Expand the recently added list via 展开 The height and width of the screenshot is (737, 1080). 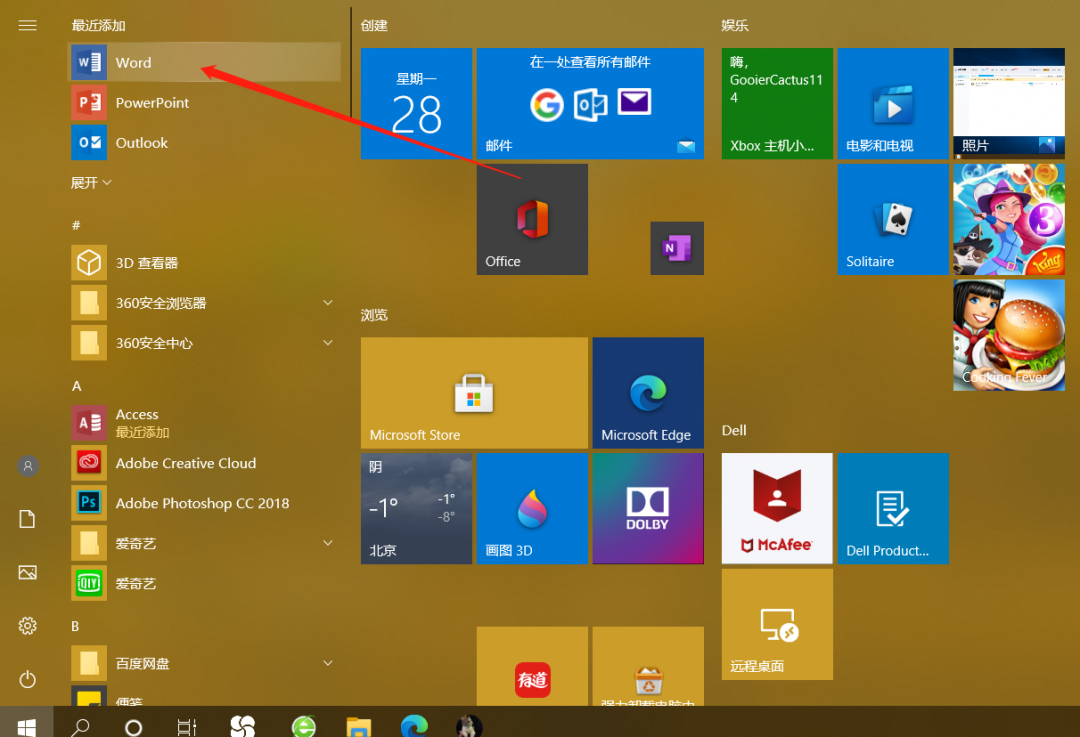91,183
